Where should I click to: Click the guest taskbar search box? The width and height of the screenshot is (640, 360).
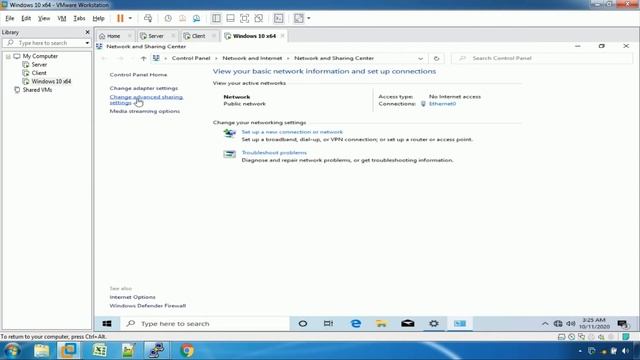205,324
